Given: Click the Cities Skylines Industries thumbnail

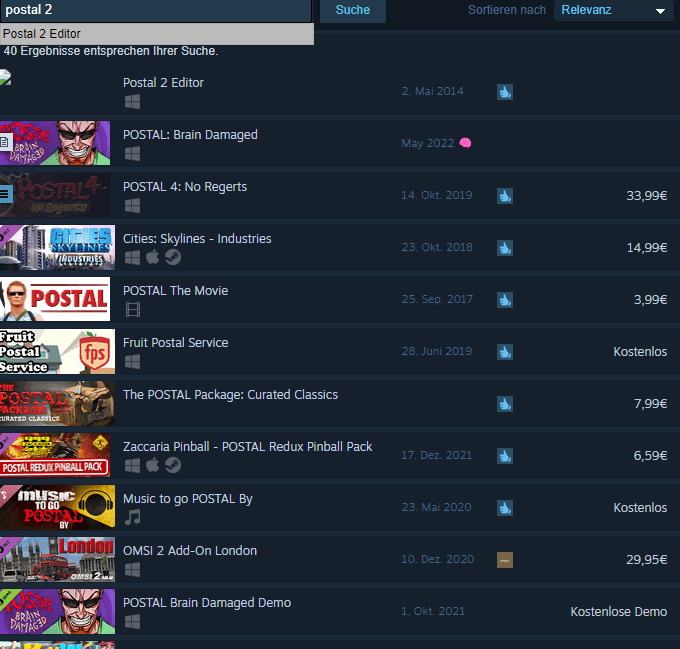Looking at the screenshot, I should 57,247.
